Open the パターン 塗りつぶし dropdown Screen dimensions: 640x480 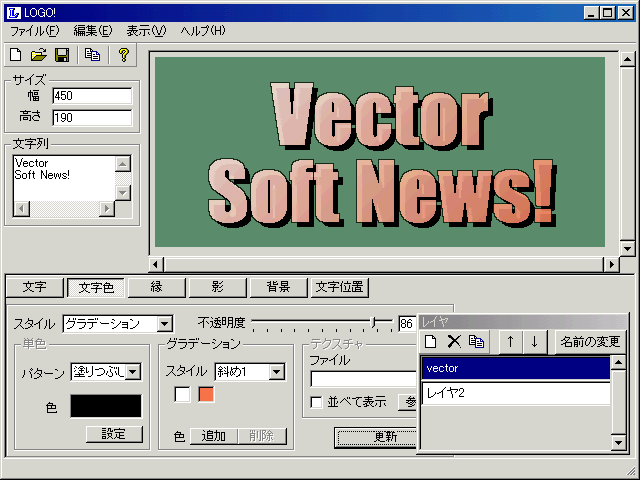tap(133, 372)
